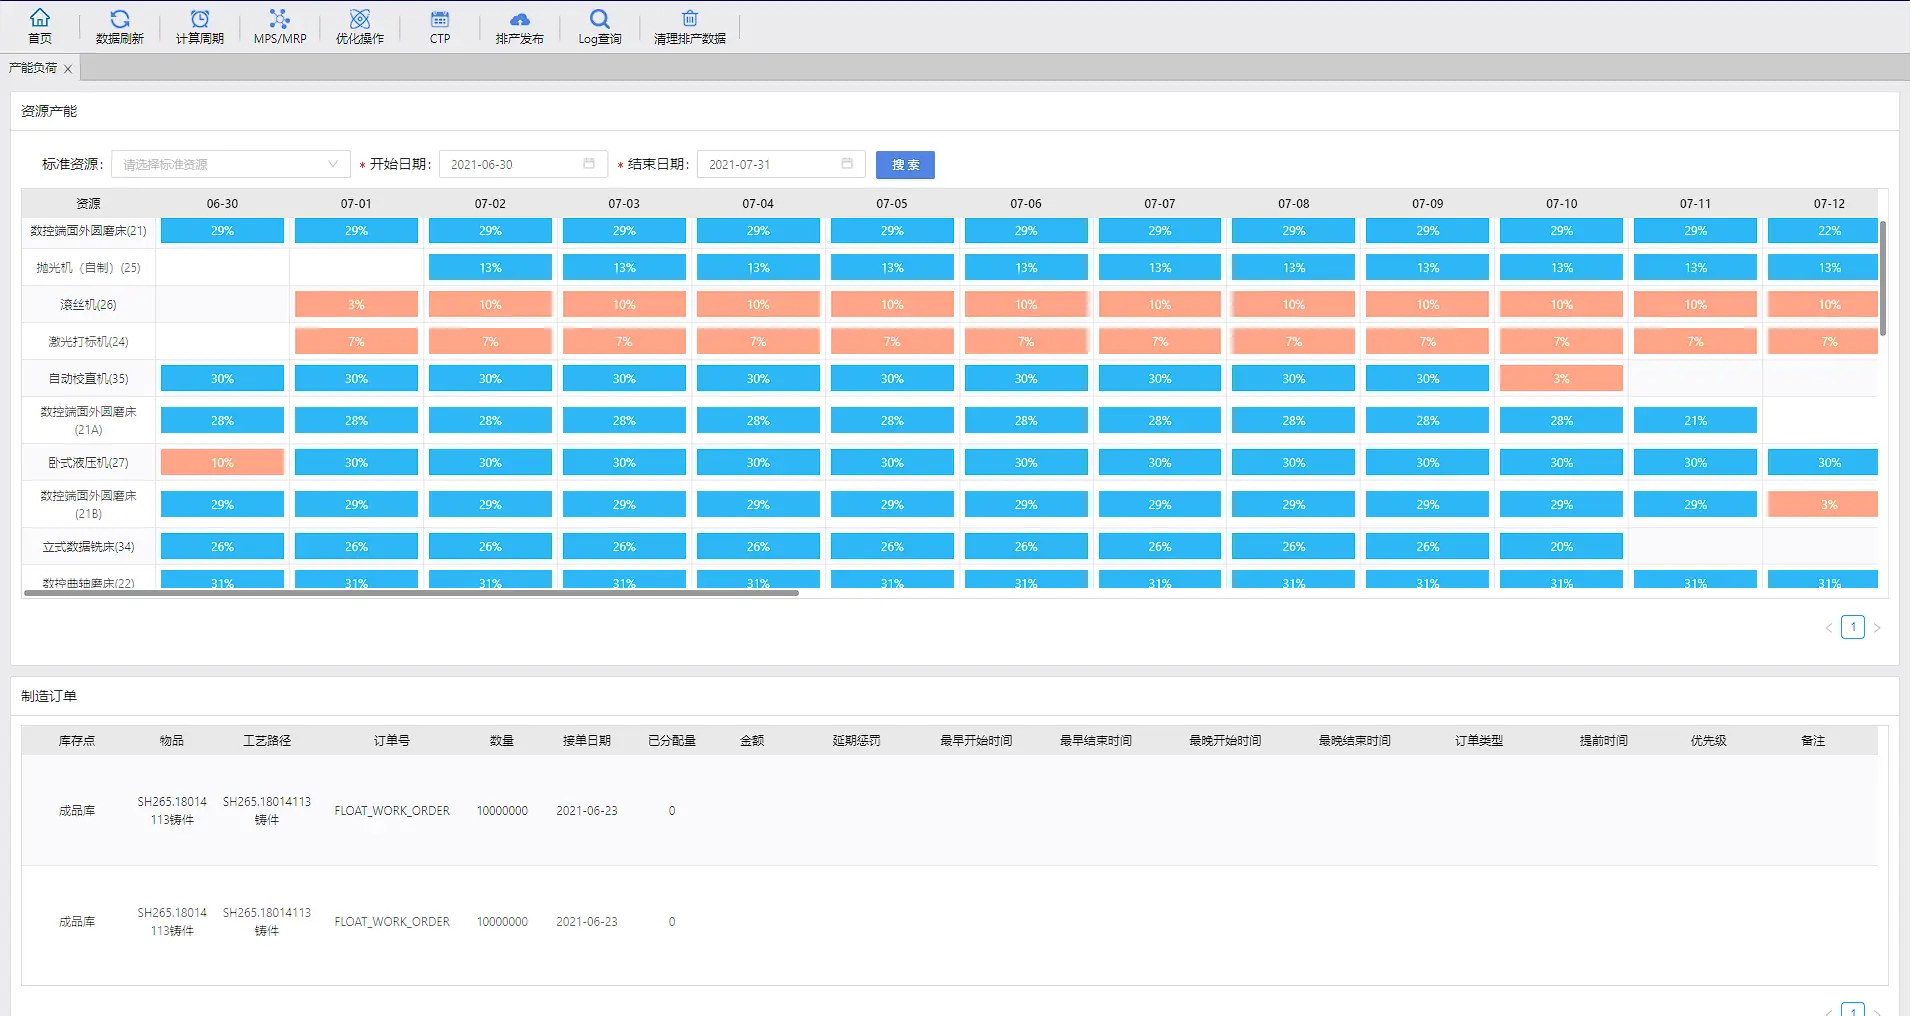Click 20% cell for 立式数据铣床(34) on 07-10

tap(1561, 547)
